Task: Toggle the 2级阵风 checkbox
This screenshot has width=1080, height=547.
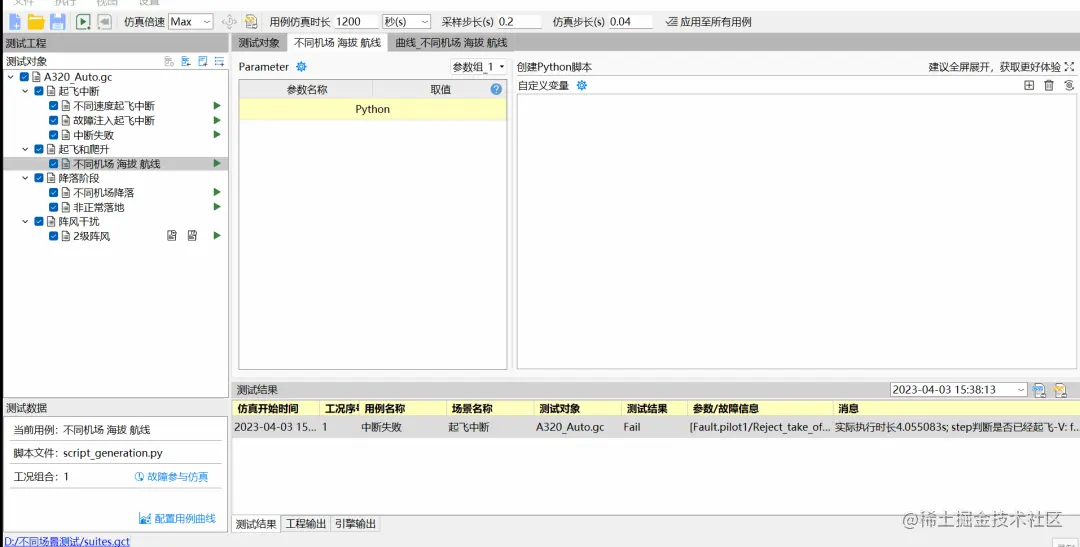Action: [x=54, y=236]
